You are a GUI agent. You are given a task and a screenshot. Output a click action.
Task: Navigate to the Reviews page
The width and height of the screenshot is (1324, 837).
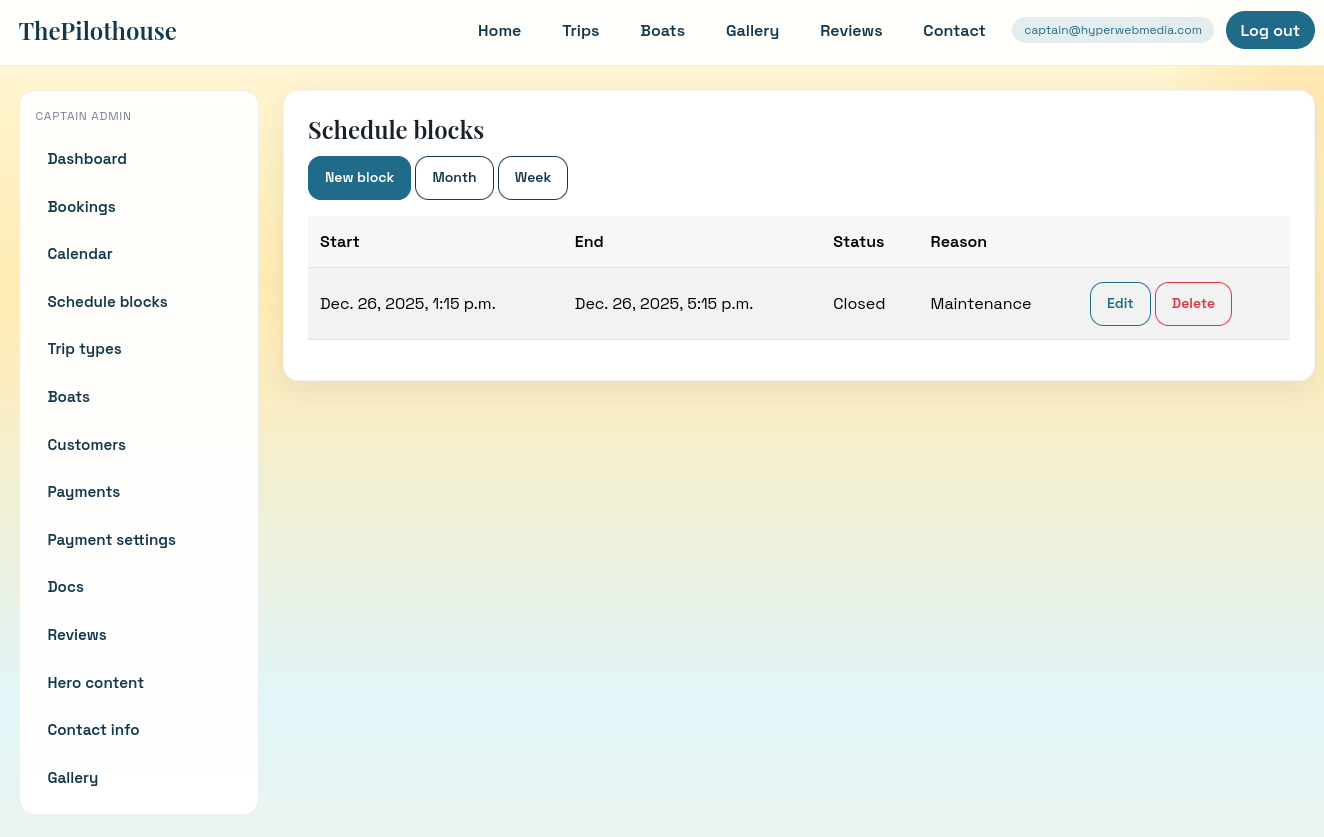click(x=851, y=31)
